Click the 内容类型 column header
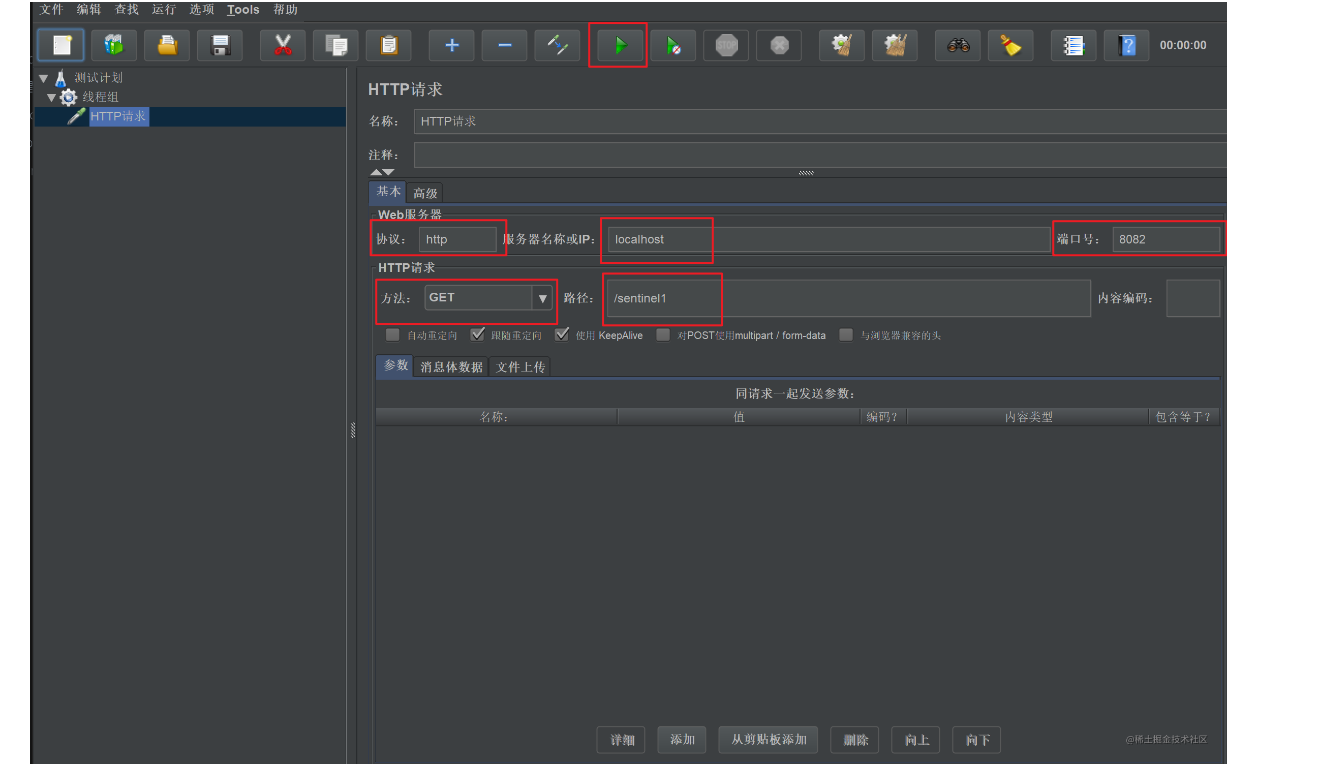Screen dimensions: 1319x777 (x=1029, y=417)
